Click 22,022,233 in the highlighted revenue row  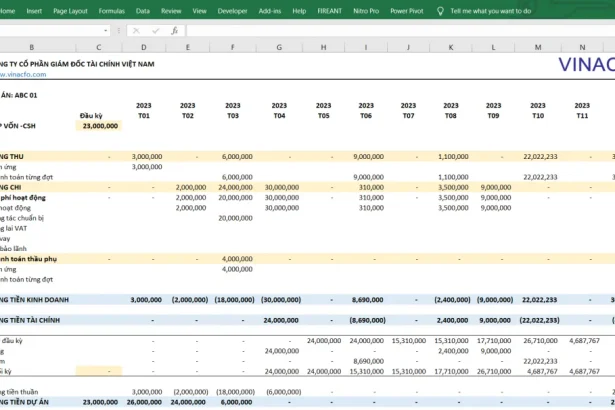click(x=540, y=157)
